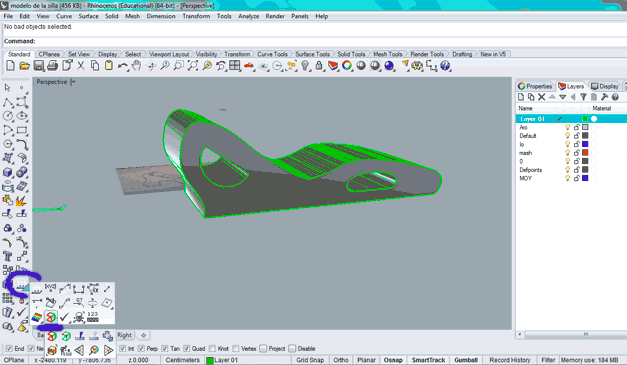This screenshot has width=627, height=365.
Task: Click the Undo arrow icon
Action: tap(123, 66)
